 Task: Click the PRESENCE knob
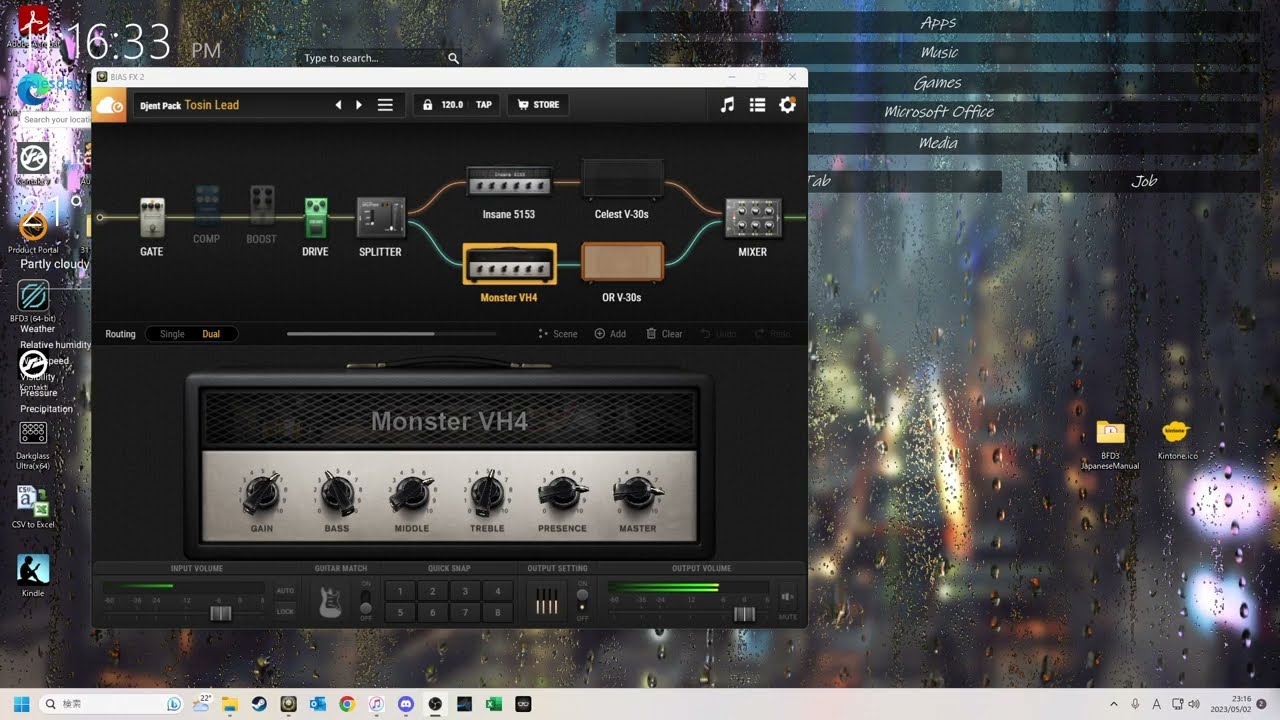click(563, 492)
